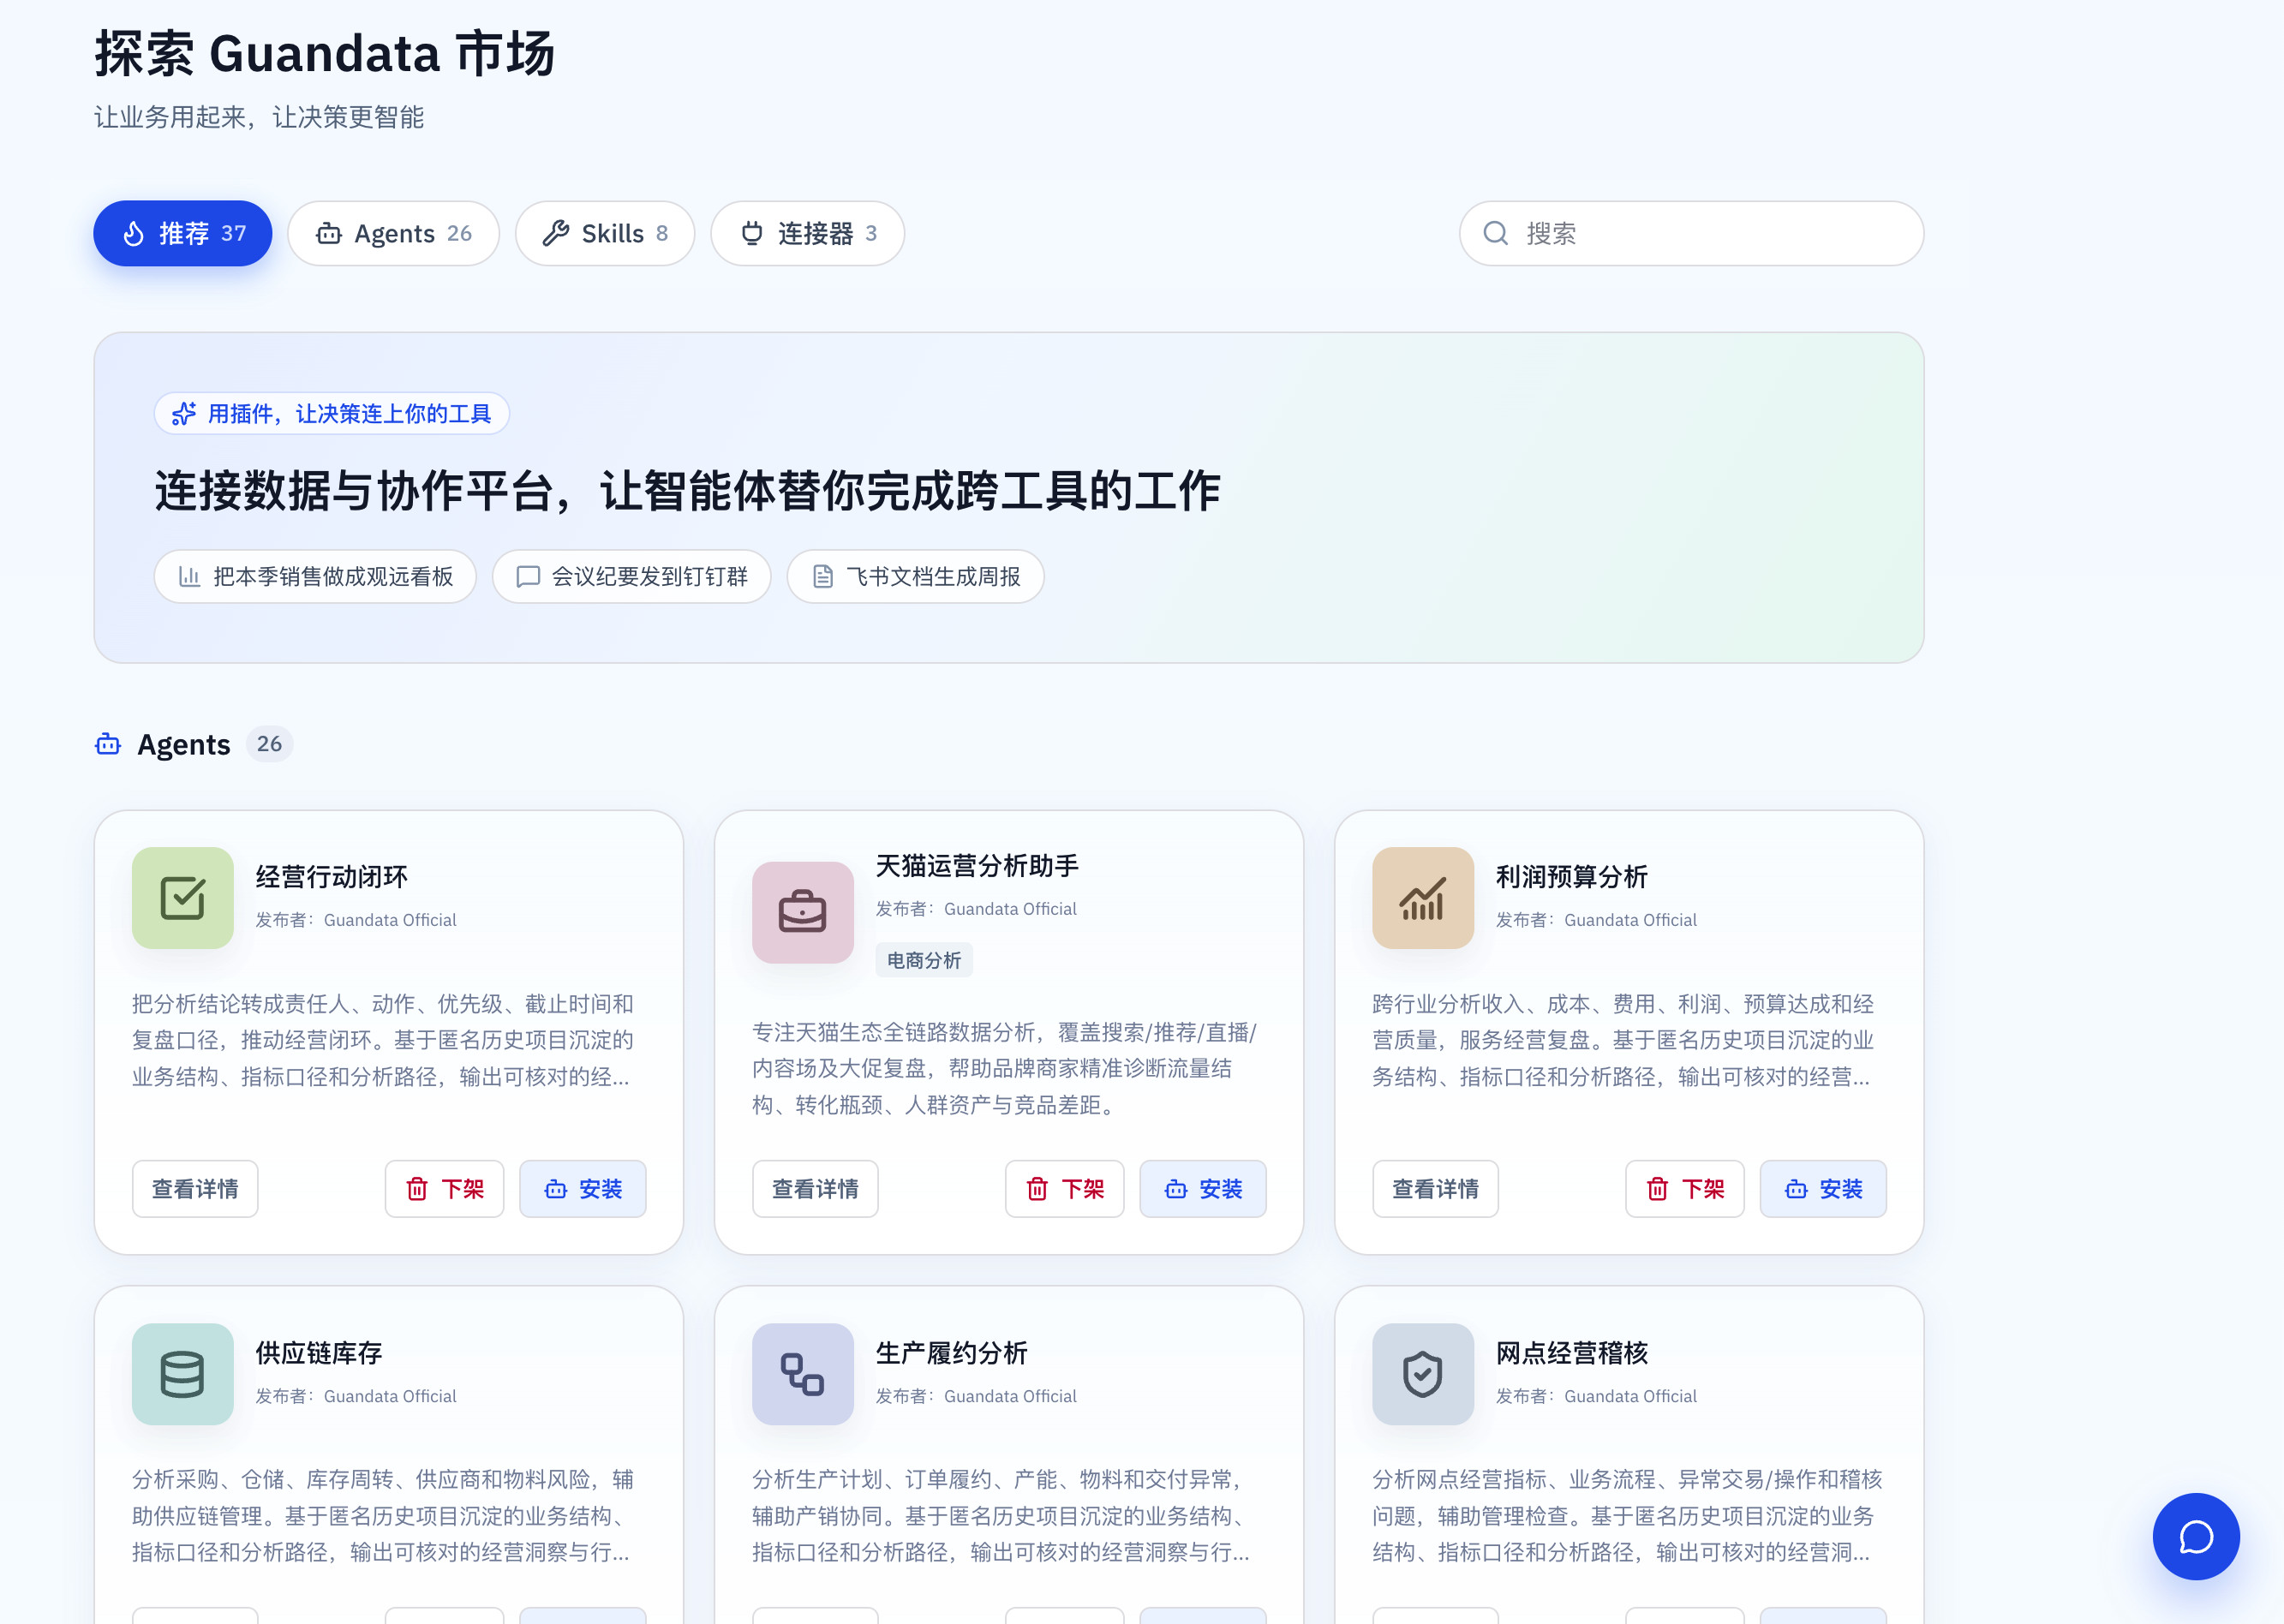
Task: Click 下架 on the 天猫运营分析助手 card
Action: click(1065, 1189)
